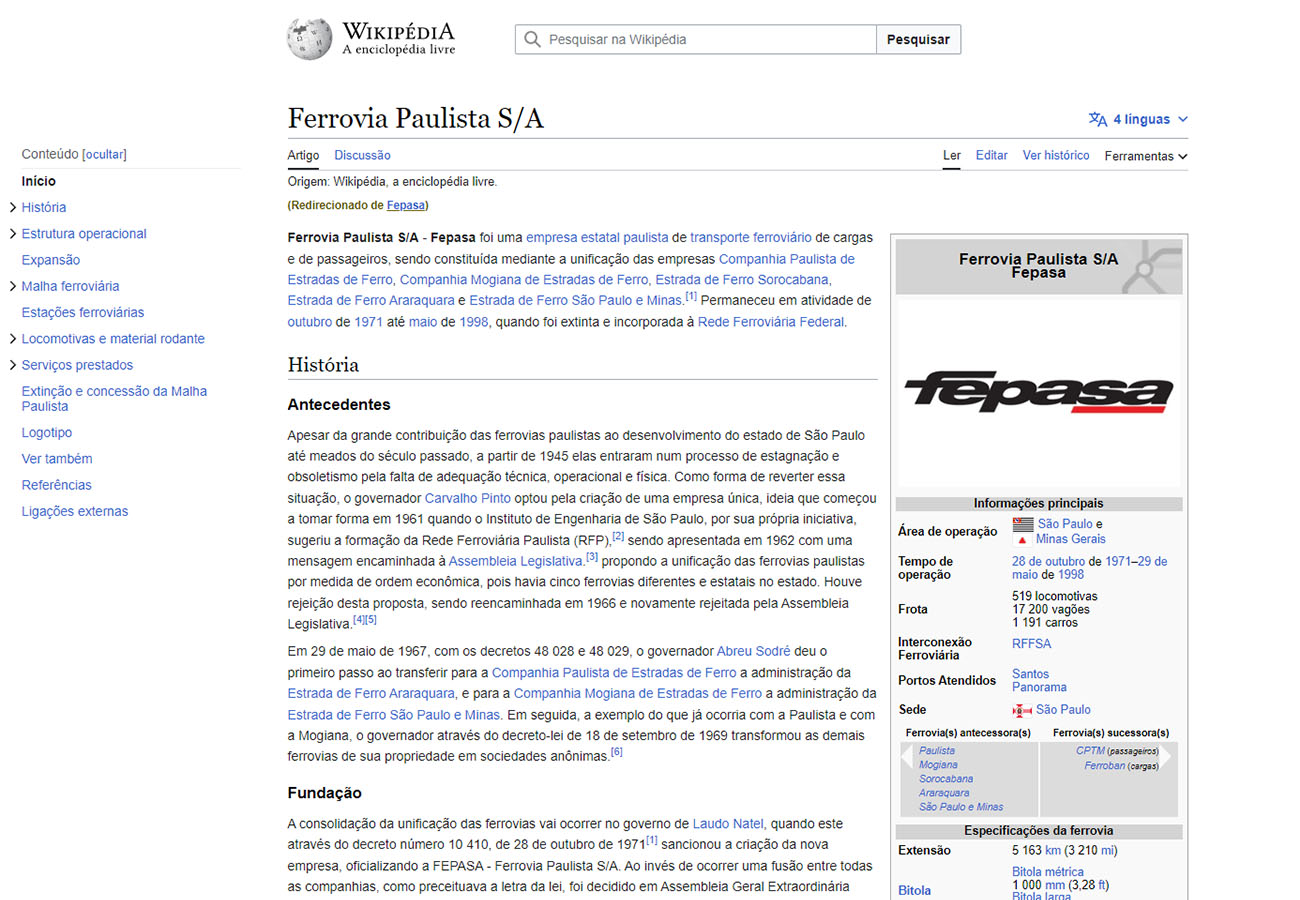The height and width of the screenshot is (900, 1300).
Task: Go to Início in the contents
Action: [39, 181]
